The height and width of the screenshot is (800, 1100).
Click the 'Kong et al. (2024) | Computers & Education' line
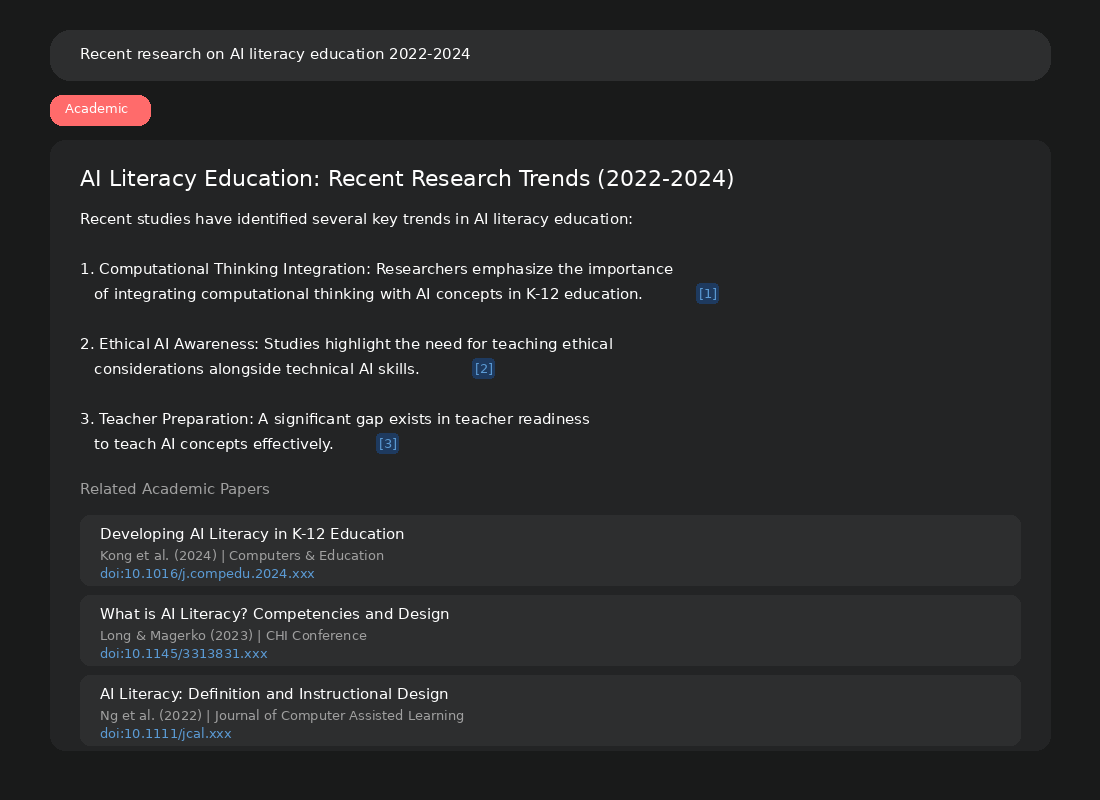click(242, 555)
